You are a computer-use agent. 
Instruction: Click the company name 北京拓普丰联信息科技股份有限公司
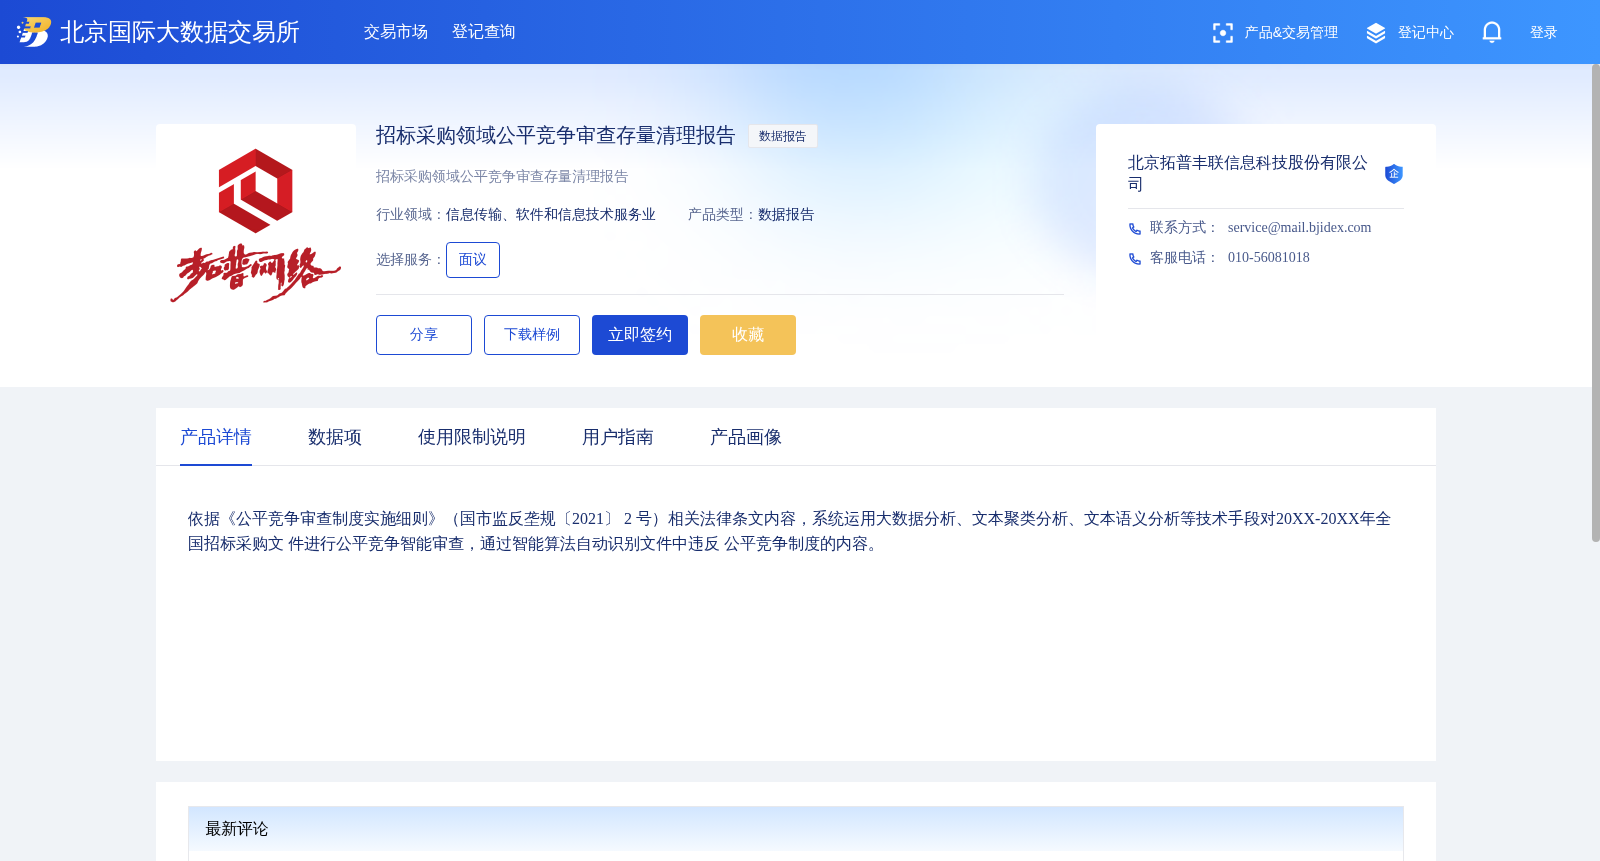(1248, 173)
